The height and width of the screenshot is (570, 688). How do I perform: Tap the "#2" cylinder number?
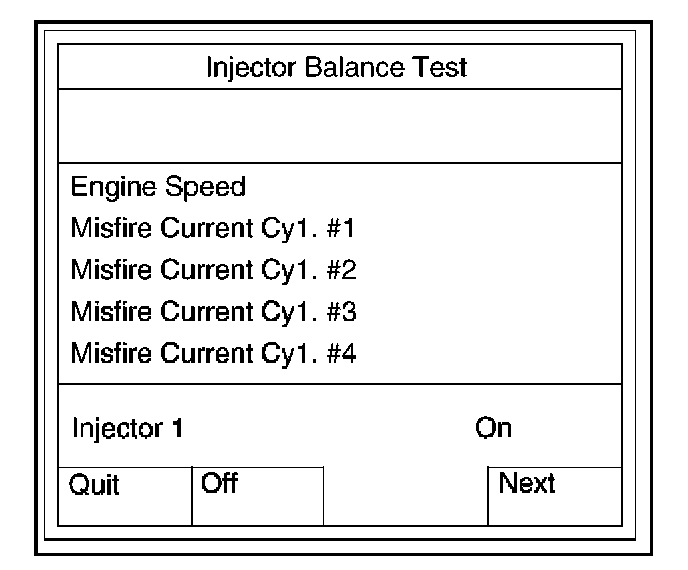click(x=340, y=271)
